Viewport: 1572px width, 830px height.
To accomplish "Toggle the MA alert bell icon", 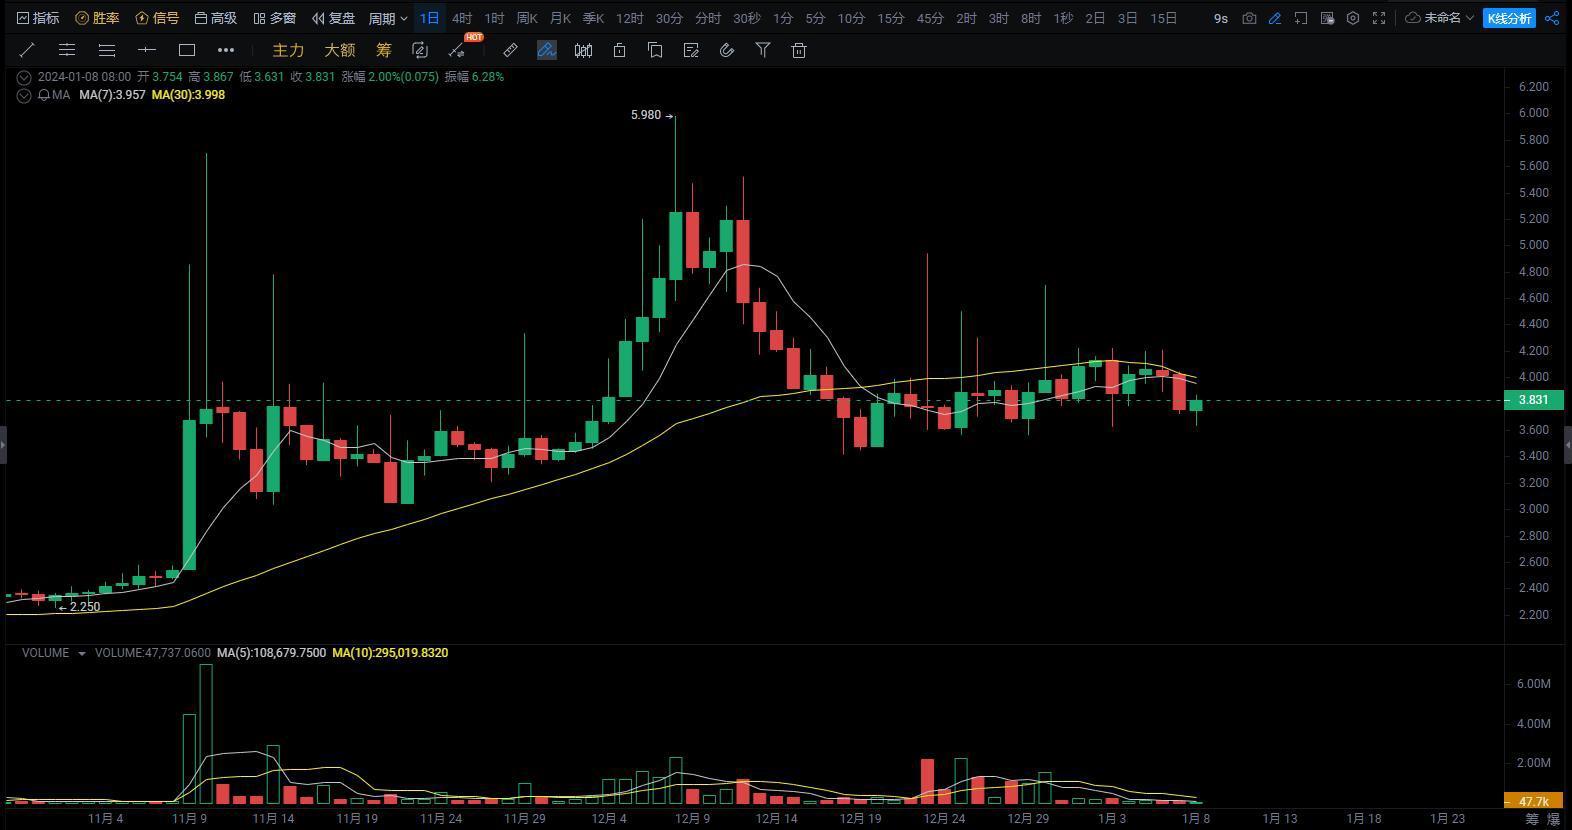I will tap(44, 95).
